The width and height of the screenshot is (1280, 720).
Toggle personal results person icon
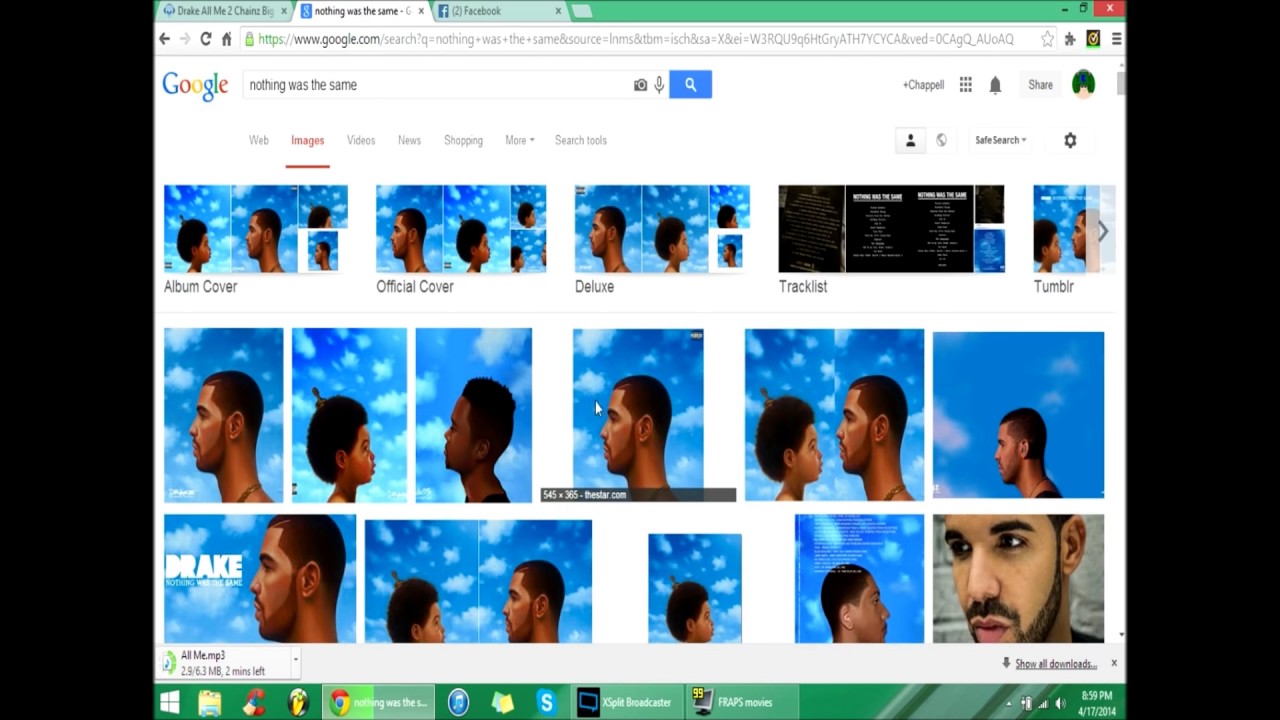(x=910, y=140)
